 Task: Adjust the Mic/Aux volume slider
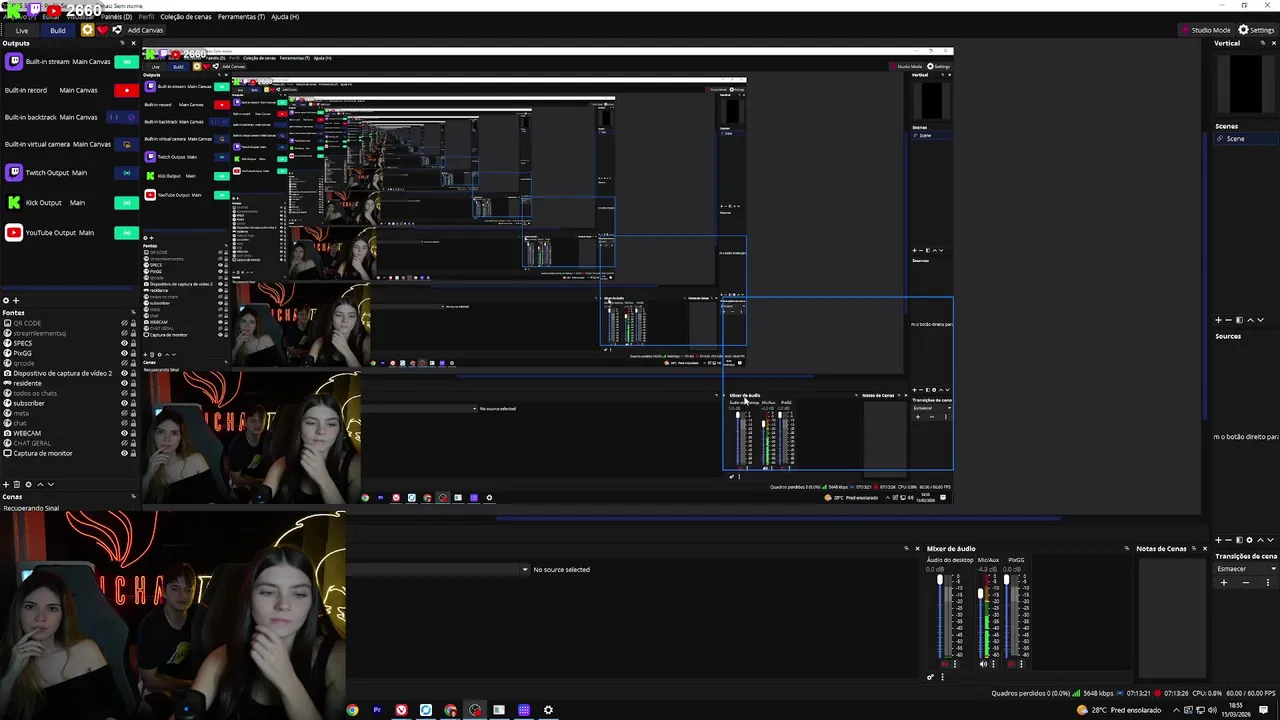pos(980,616)
